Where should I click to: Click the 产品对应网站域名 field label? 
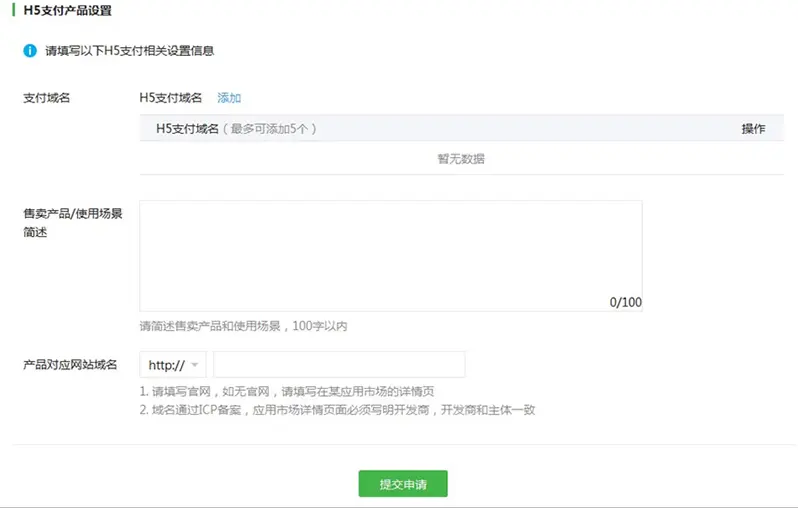coord(70,365)
